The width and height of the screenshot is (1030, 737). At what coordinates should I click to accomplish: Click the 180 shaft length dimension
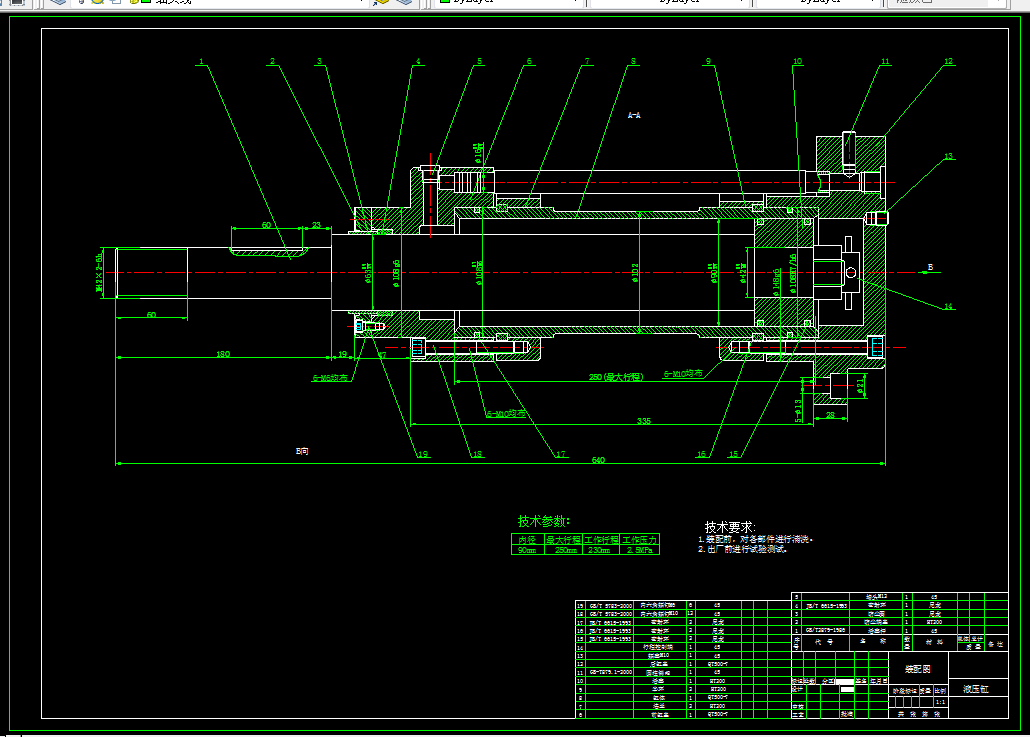pos(223,354)
